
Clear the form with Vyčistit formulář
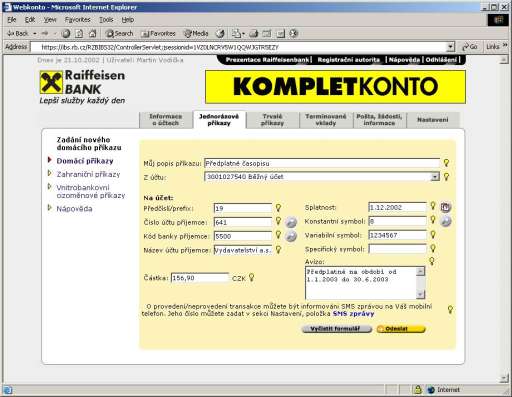point(336,329)
